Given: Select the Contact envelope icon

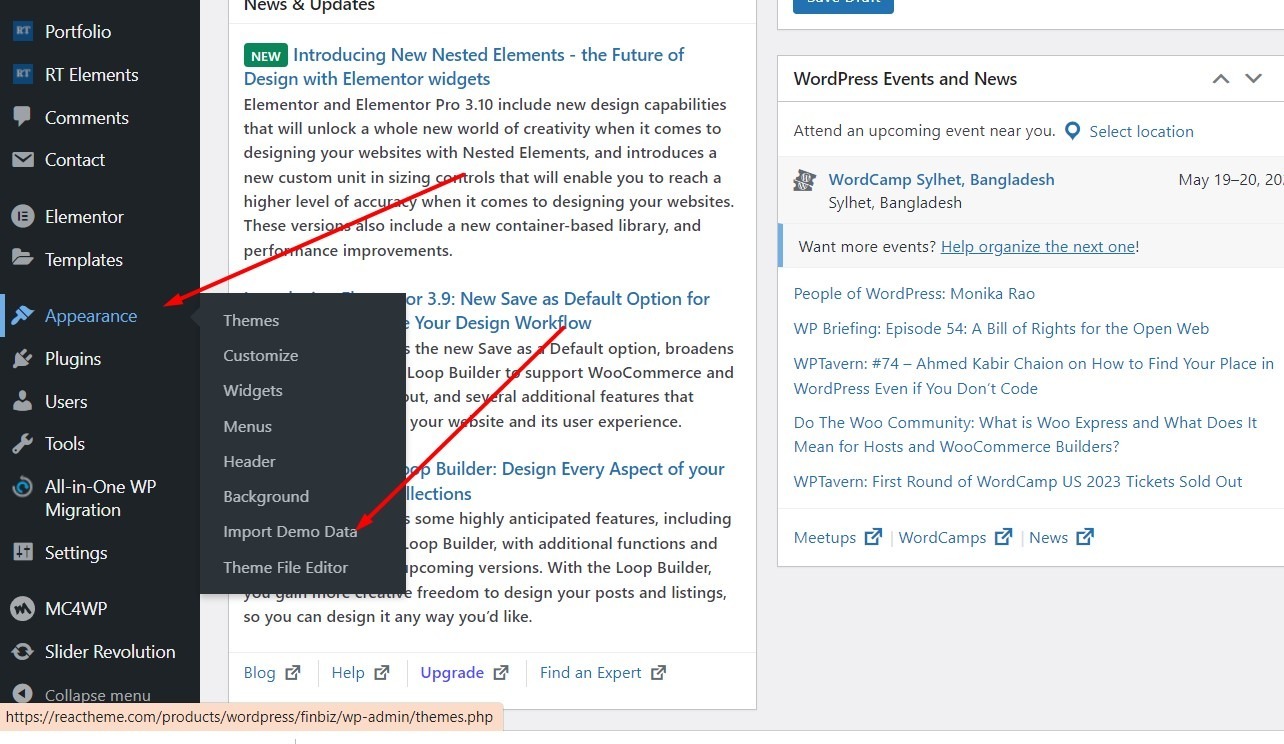Looking at the screenshot, I should click(x=22, y=160).
